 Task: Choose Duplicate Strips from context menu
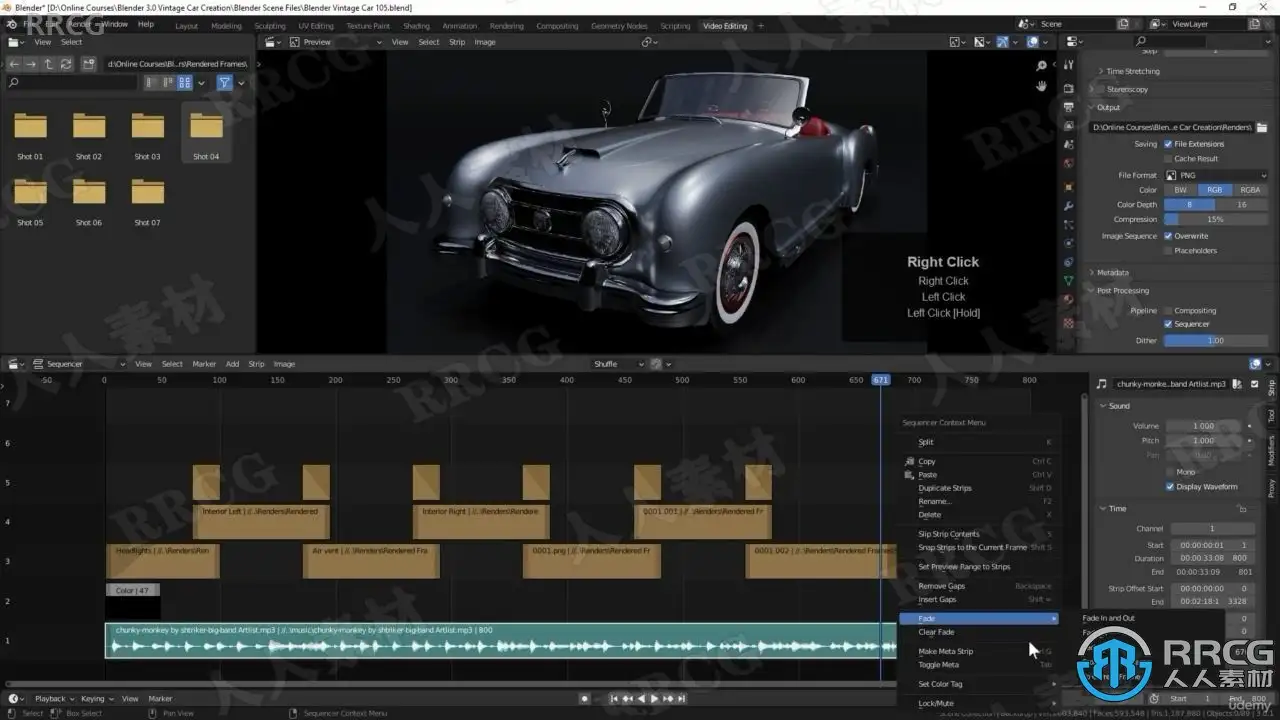coord(945,488)
